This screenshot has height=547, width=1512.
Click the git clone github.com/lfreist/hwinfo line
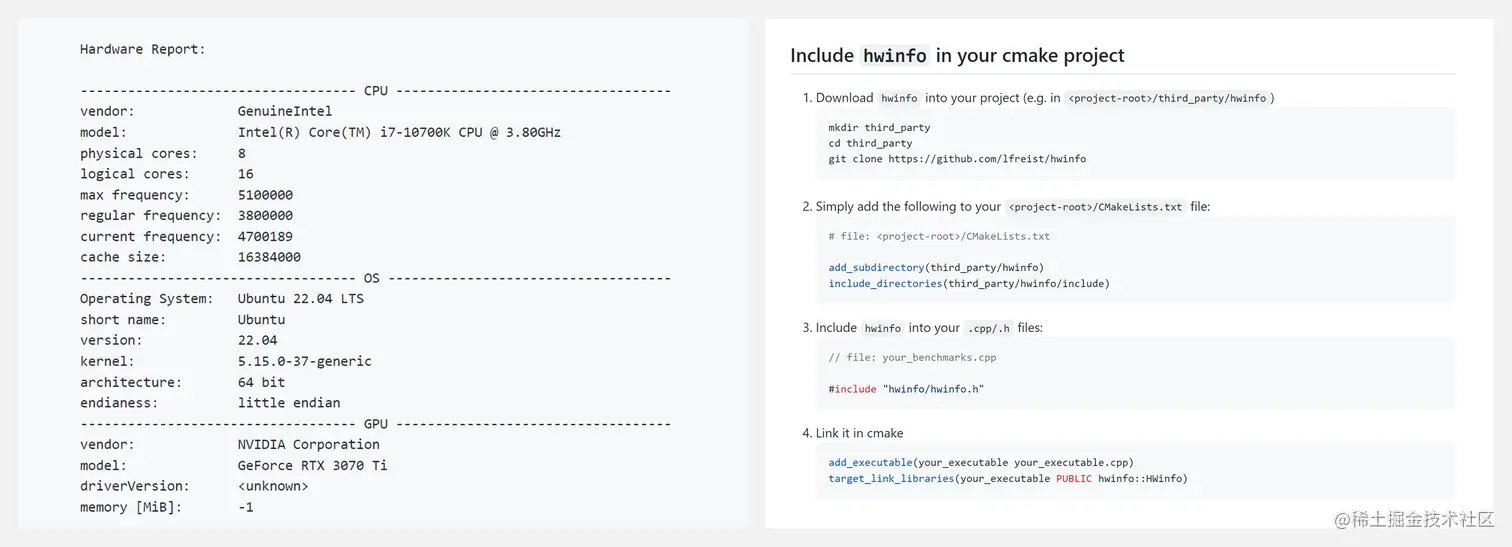point(957,159)
